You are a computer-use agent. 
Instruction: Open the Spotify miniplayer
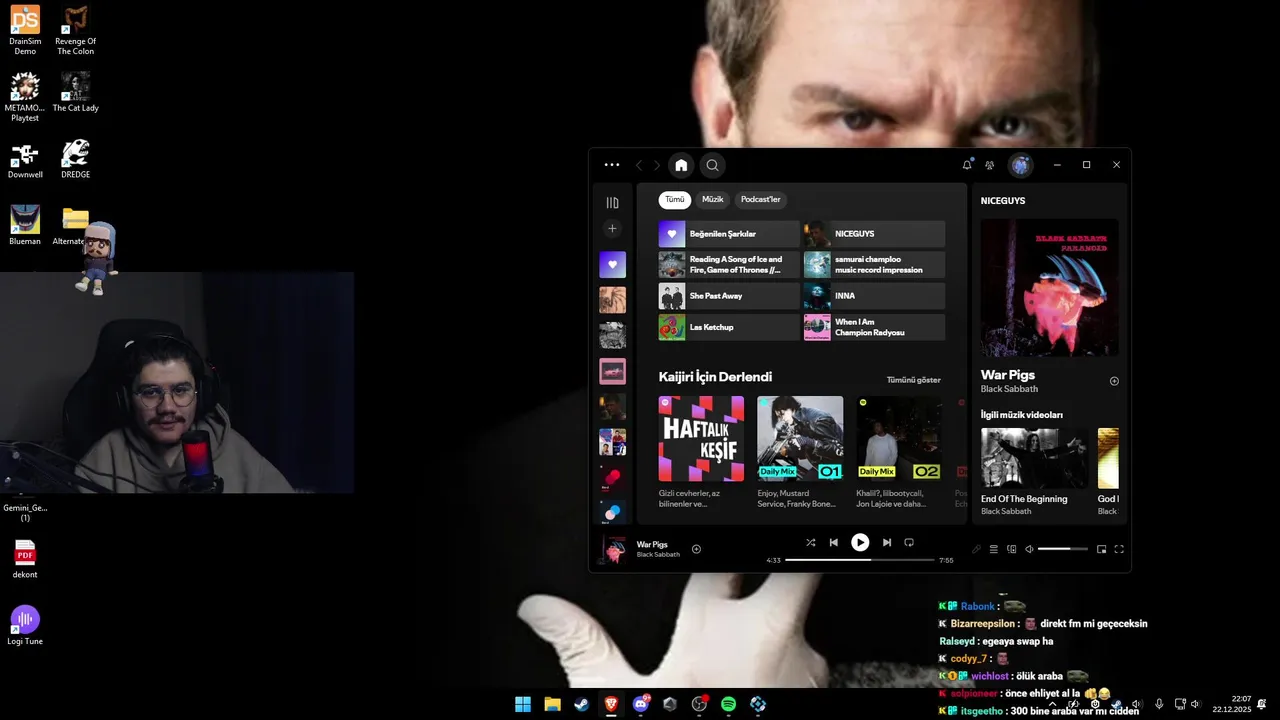pos(1102,549)
